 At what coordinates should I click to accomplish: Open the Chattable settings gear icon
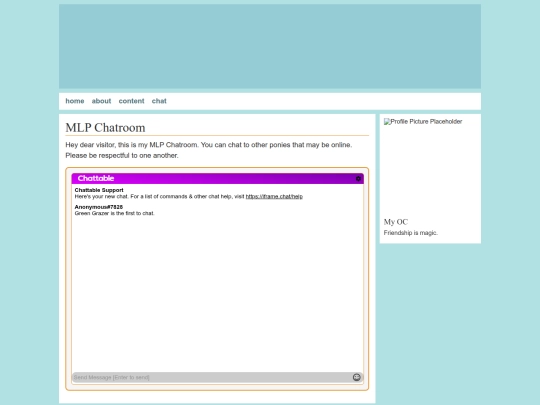click(358, 178)
